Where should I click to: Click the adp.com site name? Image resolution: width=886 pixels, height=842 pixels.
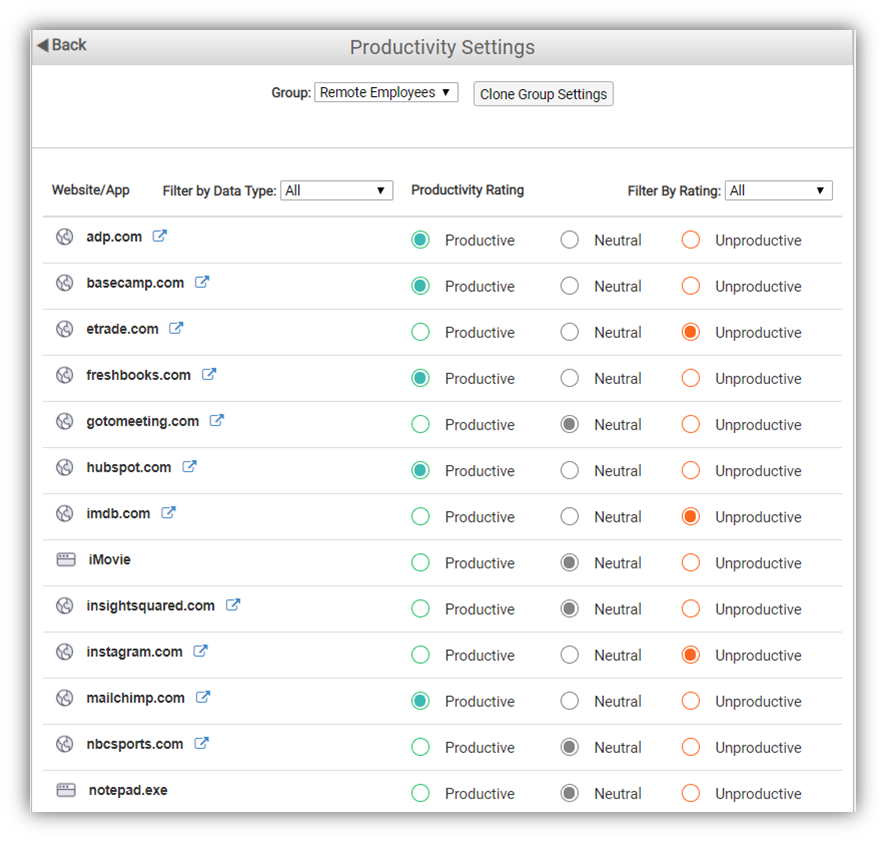tap(114, 237)
